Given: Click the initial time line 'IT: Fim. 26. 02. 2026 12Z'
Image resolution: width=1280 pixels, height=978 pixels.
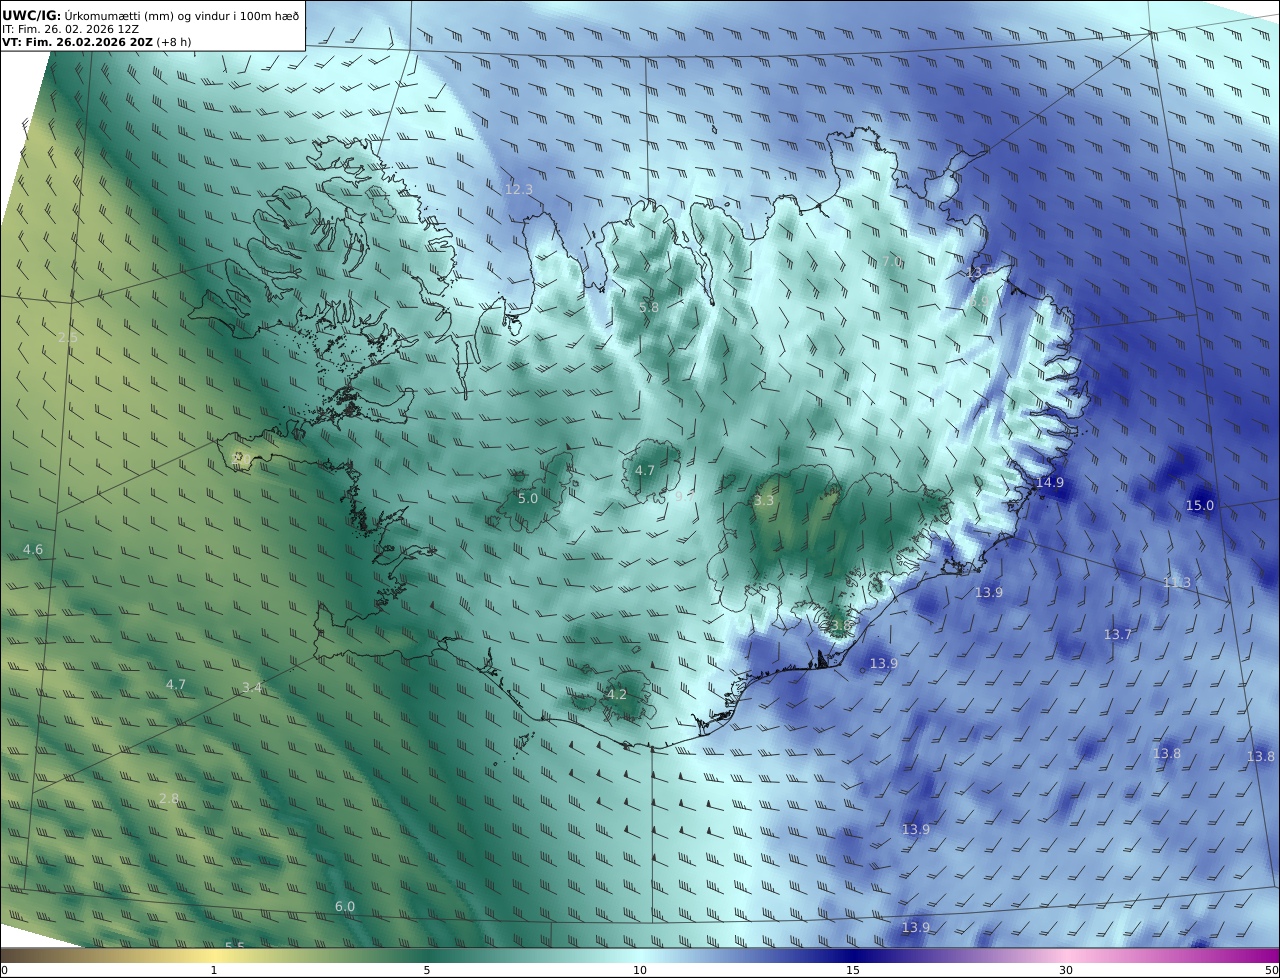Looking at the screenshot, I should click(x=69, y=29).
